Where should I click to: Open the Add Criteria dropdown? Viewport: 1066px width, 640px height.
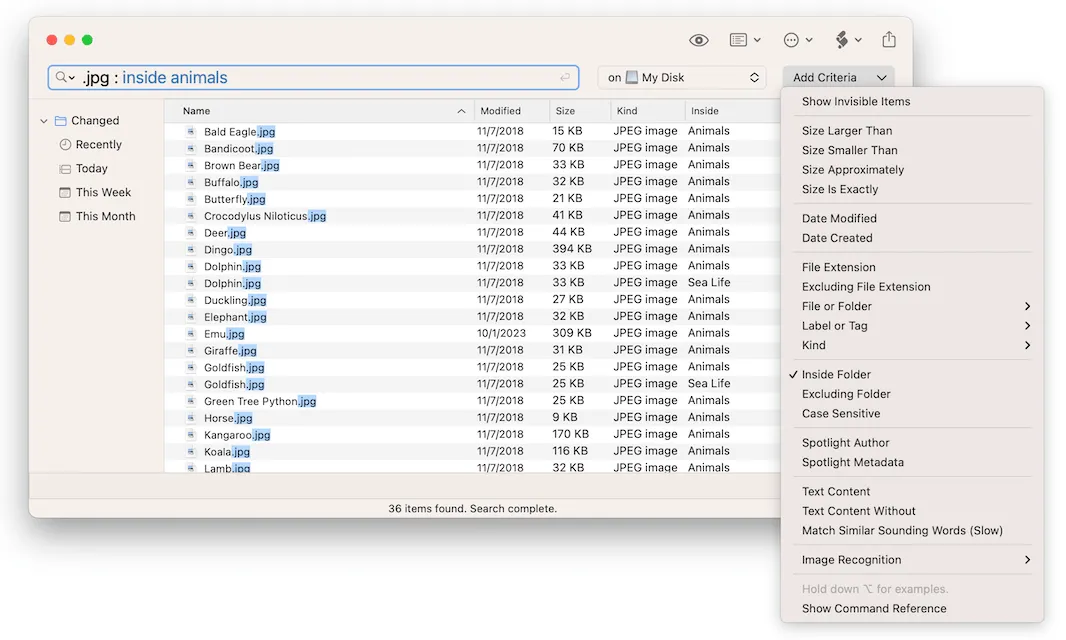(838, 77)
